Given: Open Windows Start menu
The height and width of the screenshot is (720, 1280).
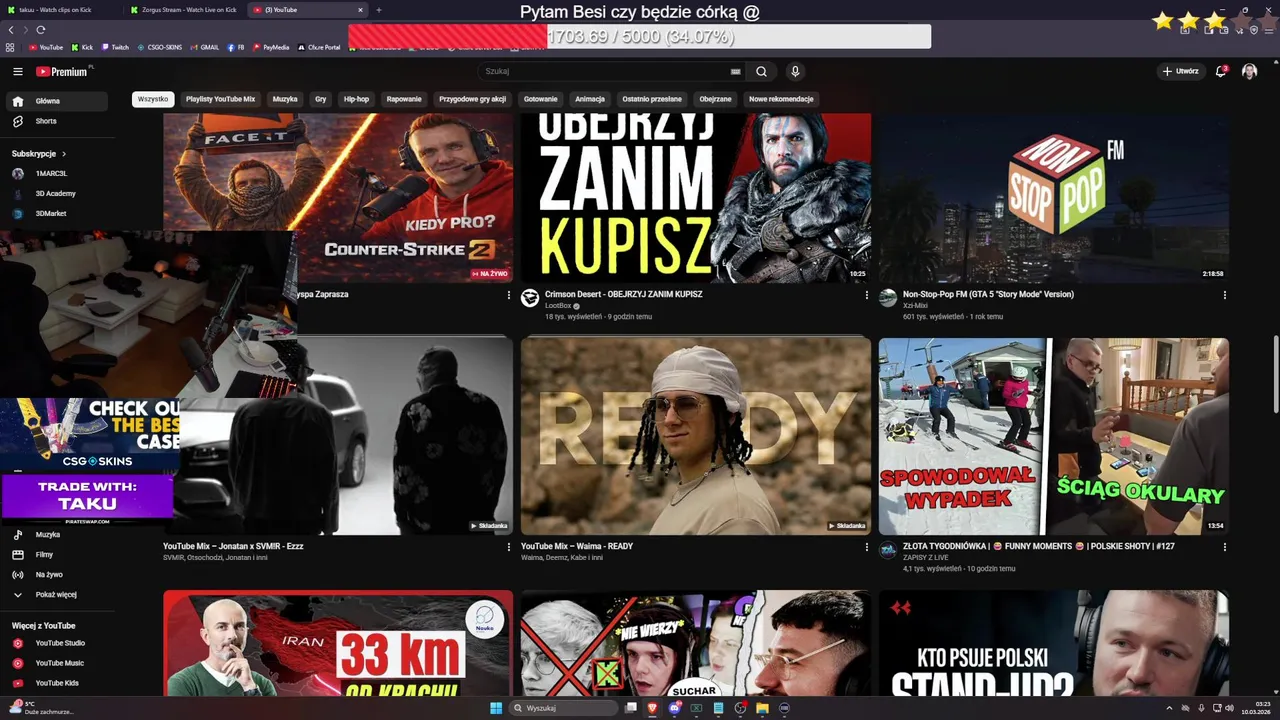Looking at the screenshot, I should (497, 708).
